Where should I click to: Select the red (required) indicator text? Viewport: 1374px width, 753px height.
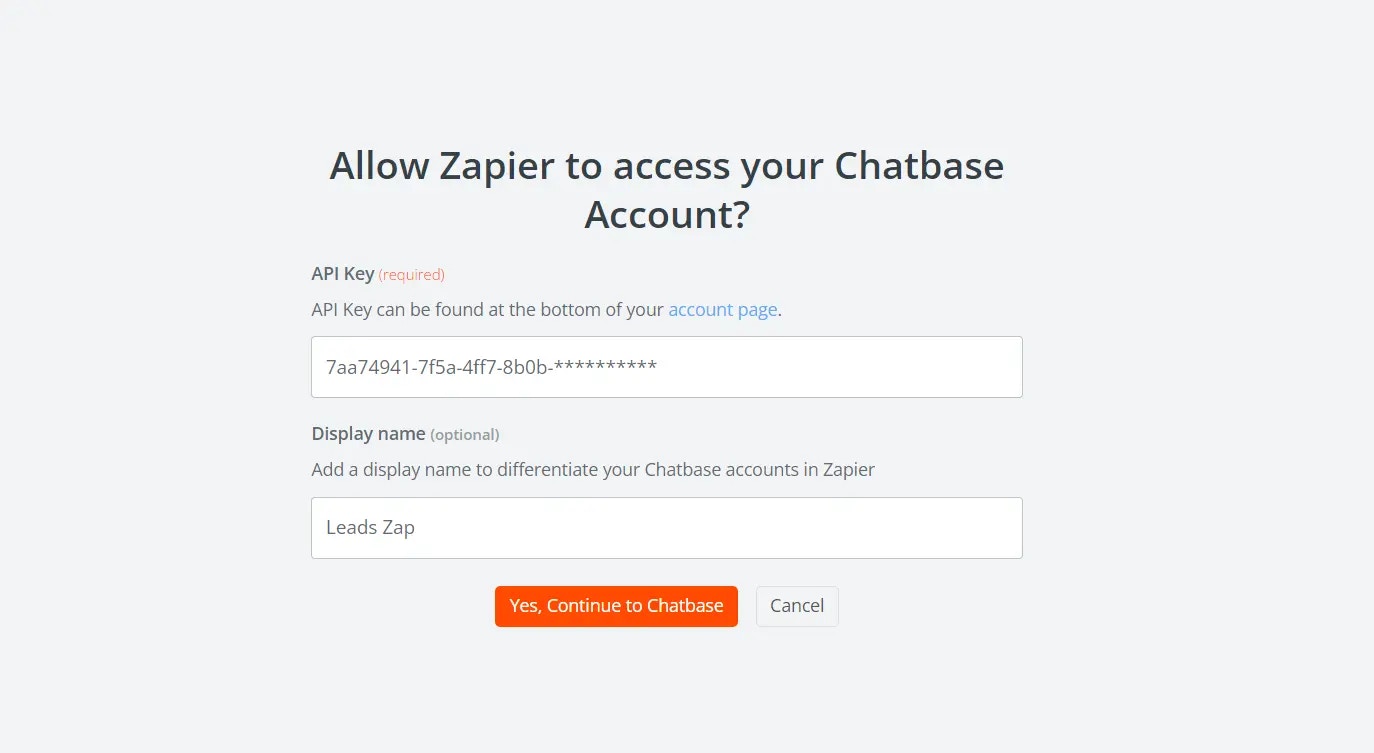(x=411, y=274)
